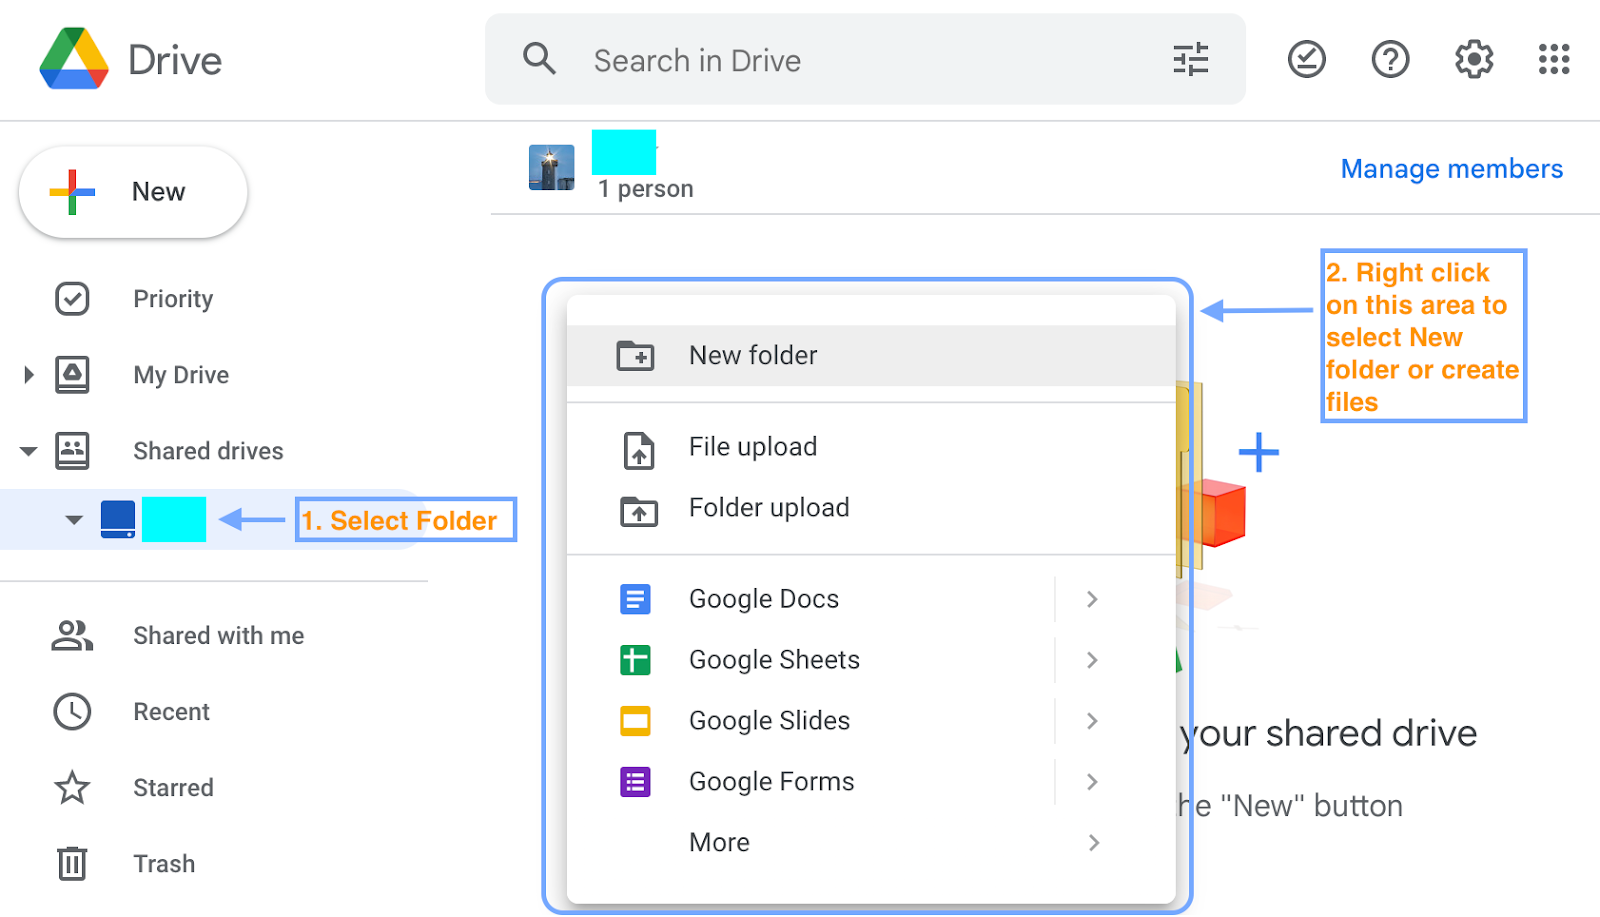Choose New folder from context menu
This screenshot has height=917, width=1600.
[x=871, y=355]
